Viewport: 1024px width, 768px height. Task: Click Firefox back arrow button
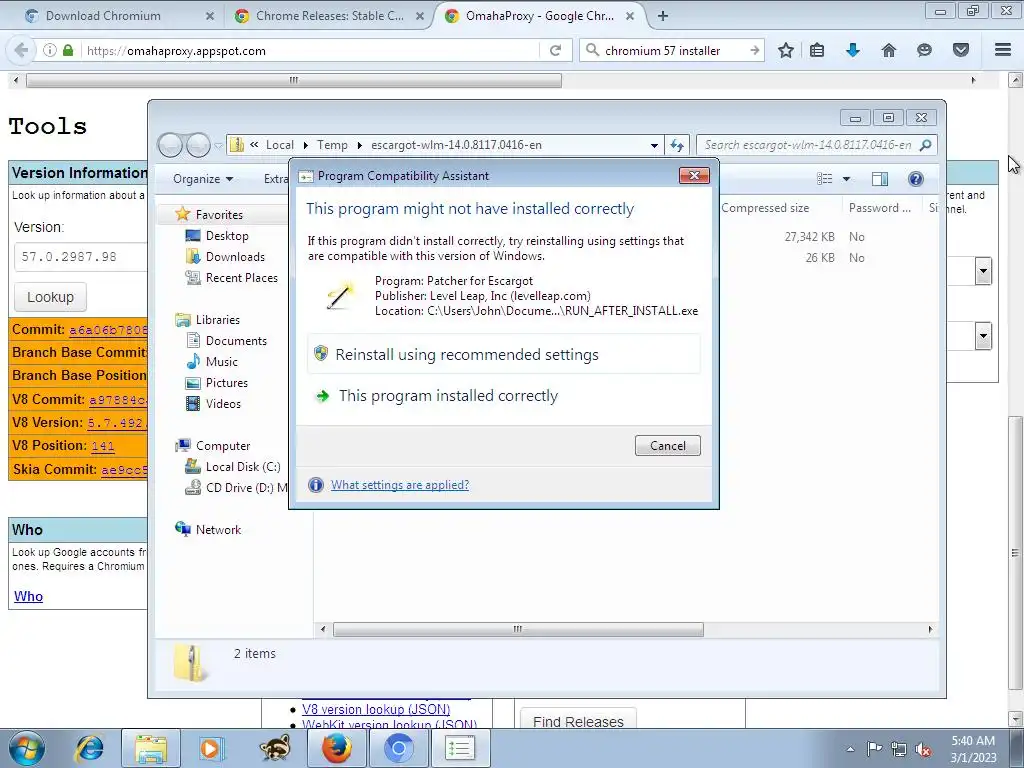click(21, 50)
